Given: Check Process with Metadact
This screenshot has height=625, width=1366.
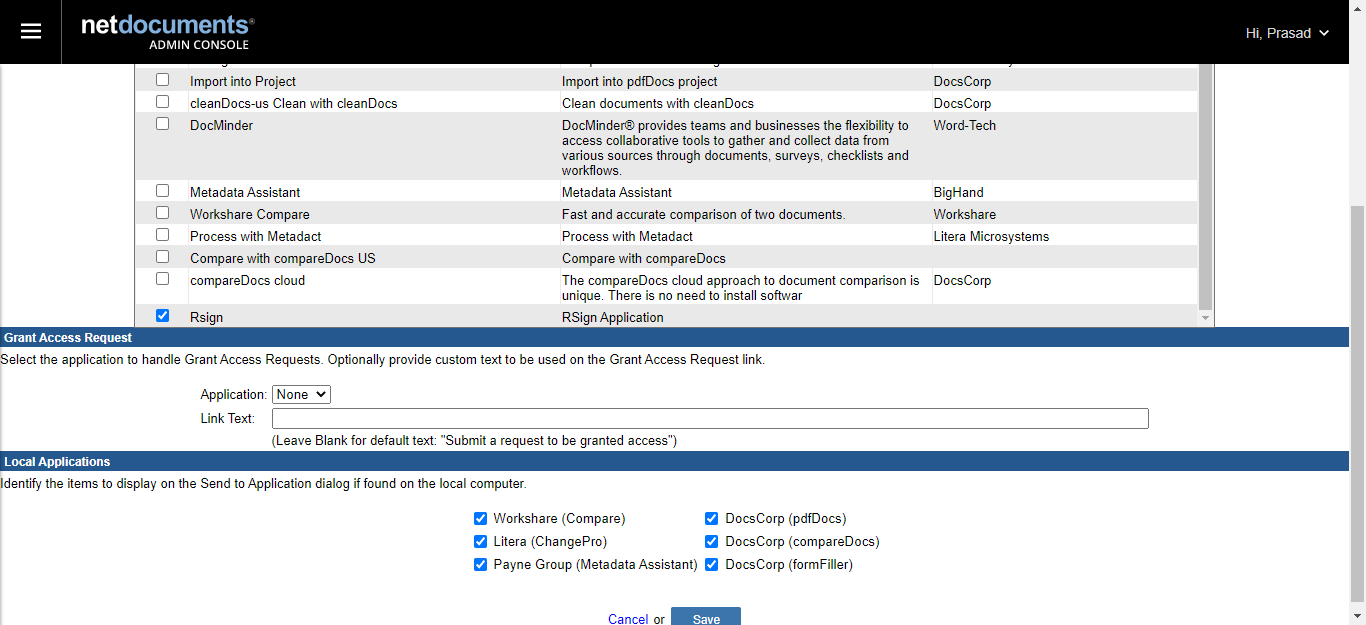Looking at the screenshot, I should click(x=162, y=234).
